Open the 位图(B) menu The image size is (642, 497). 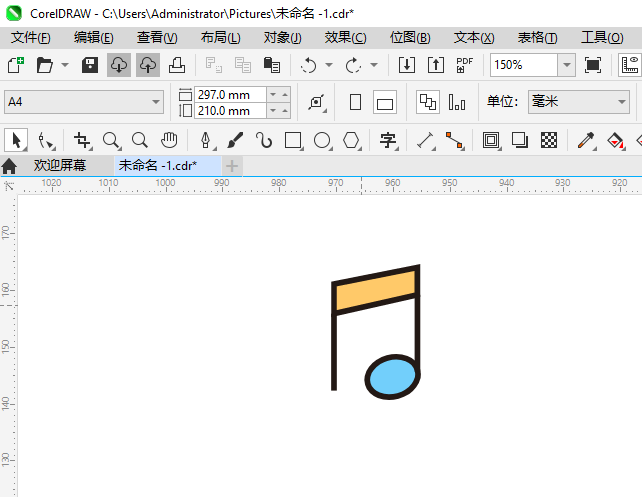click(x=410, y=38)
